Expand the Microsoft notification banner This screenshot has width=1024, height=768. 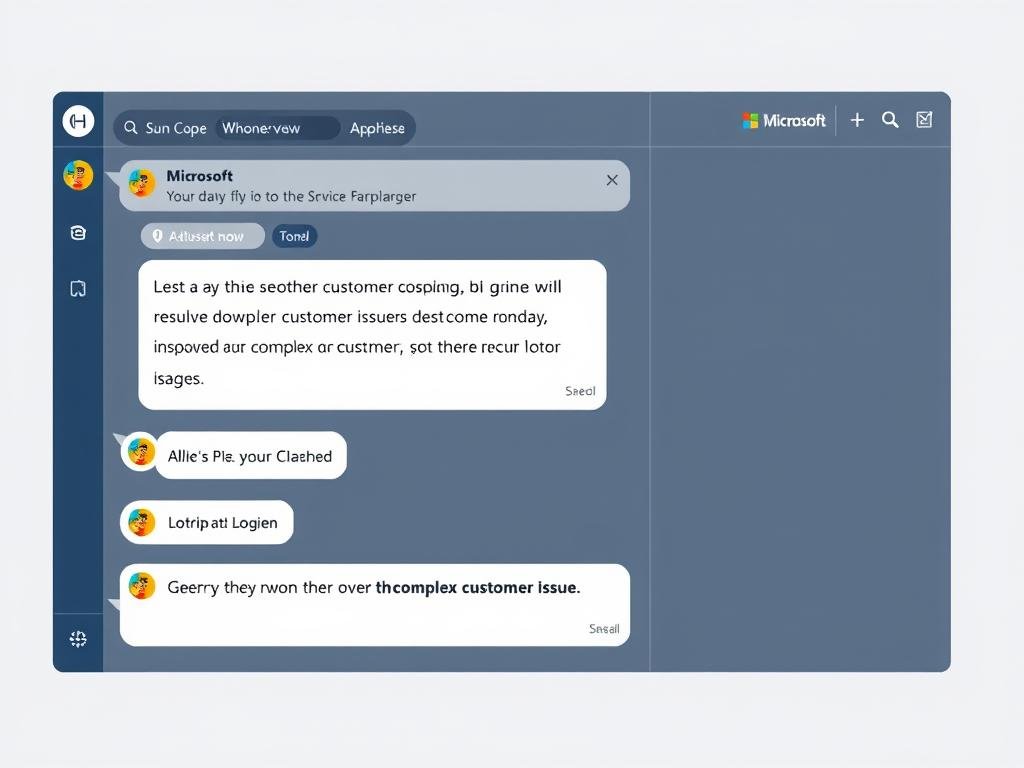pos(370,185)
